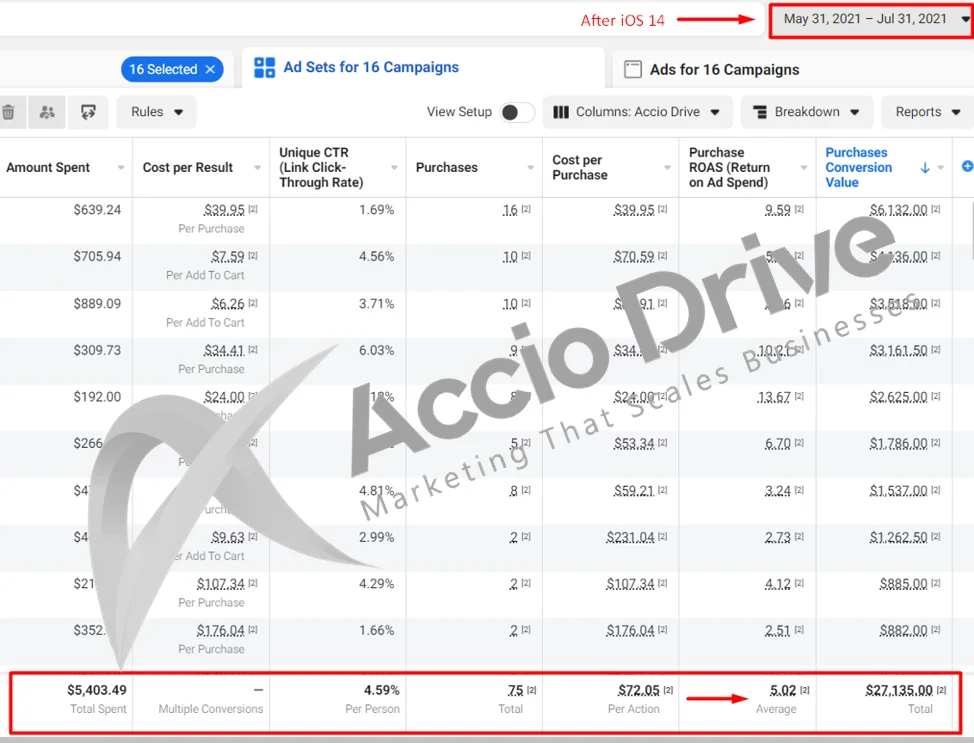Viewport: 974px width, 743px height.
Task: Click the Amount Spent column header
Action: pyautogui.click(x=48, y=168)
